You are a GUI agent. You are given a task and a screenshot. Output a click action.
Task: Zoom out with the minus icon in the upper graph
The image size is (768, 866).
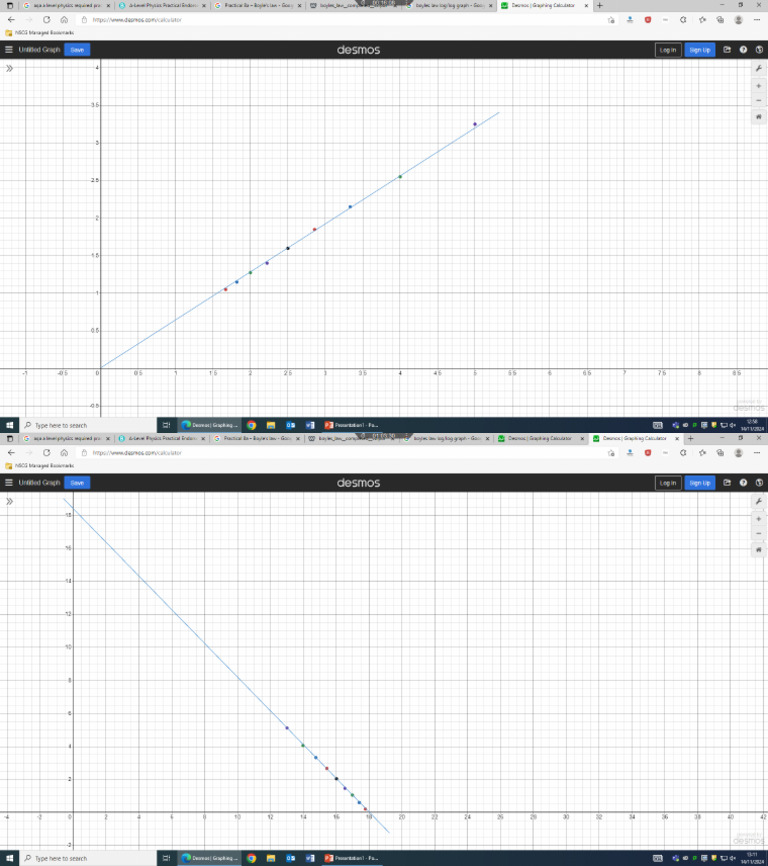759,101
